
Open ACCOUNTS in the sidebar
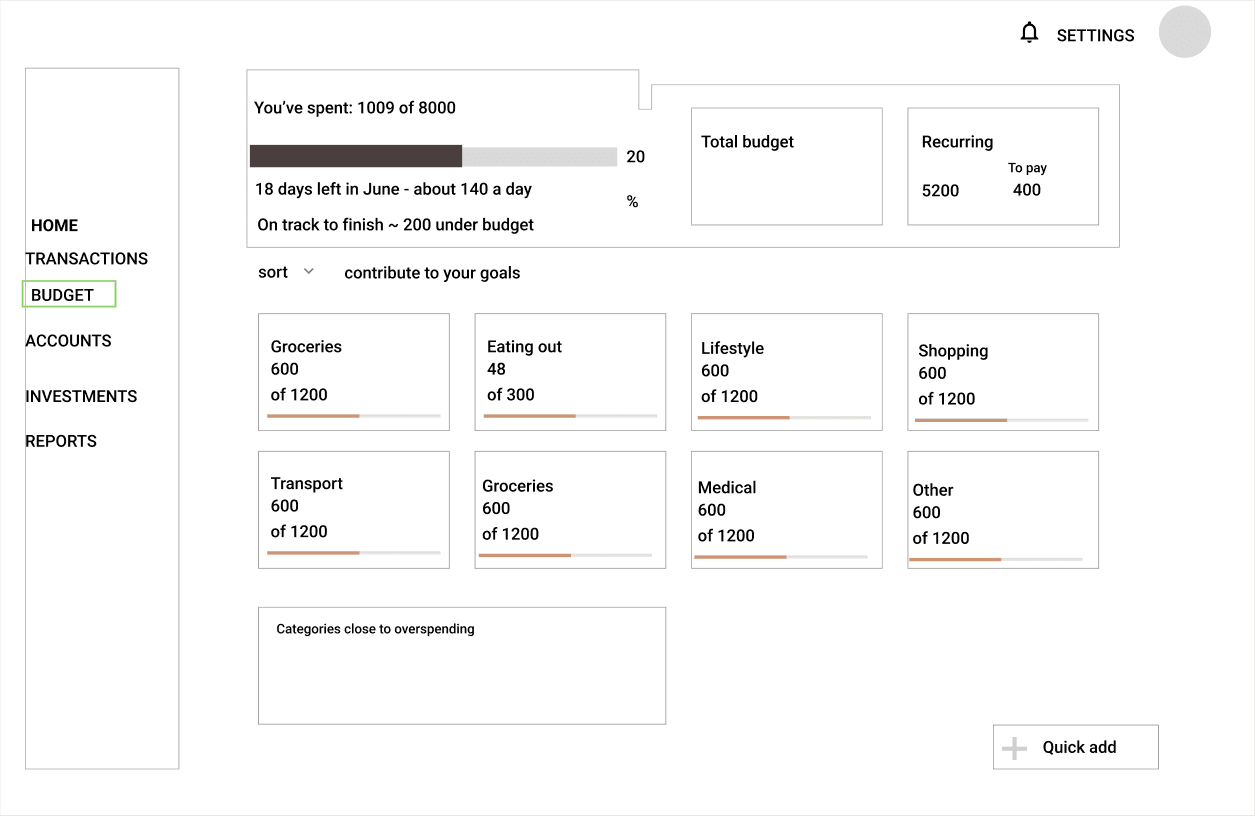tap(69, 341)
